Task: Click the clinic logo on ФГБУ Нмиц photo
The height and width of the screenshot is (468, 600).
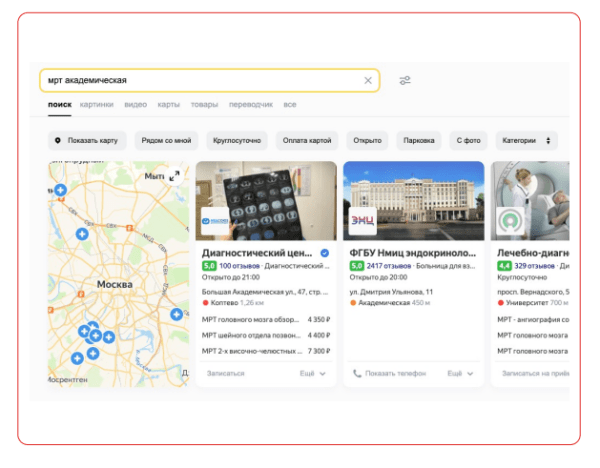Action: 361,221
